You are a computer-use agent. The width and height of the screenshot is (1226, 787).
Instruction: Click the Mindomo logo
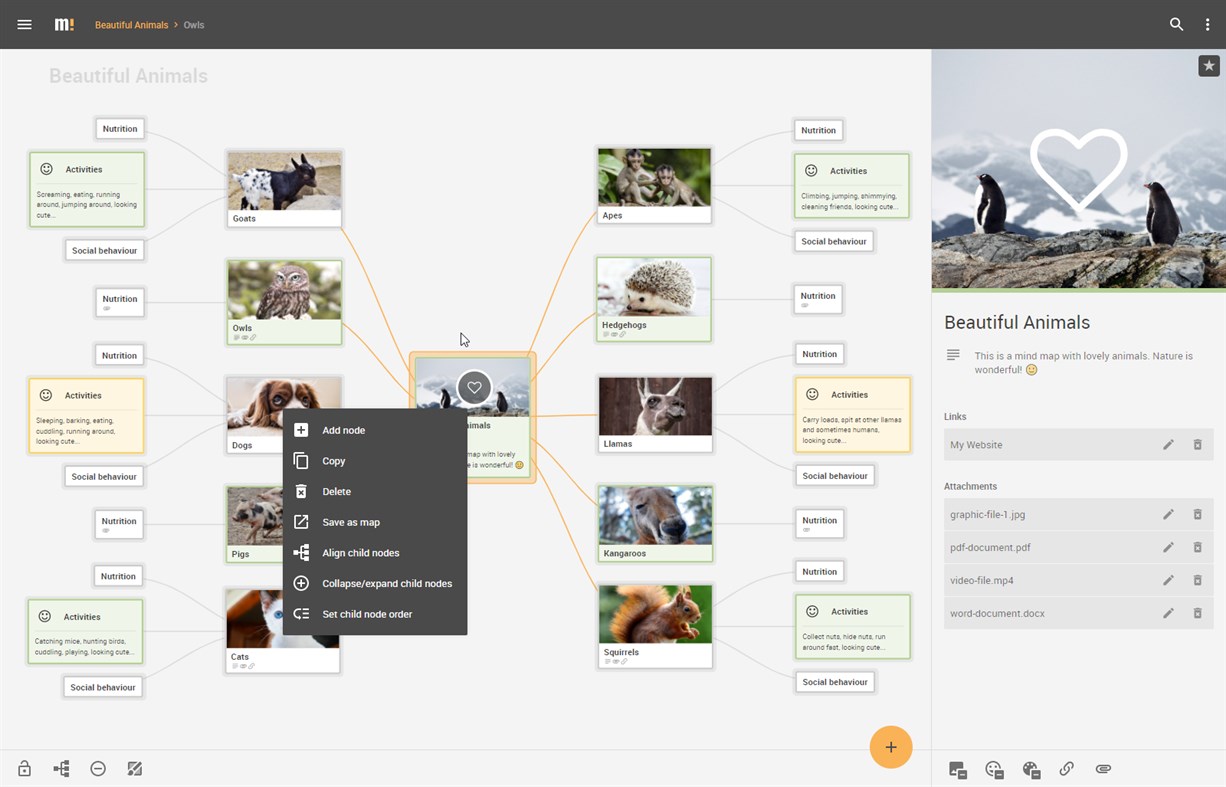click(x=64, y=24)
